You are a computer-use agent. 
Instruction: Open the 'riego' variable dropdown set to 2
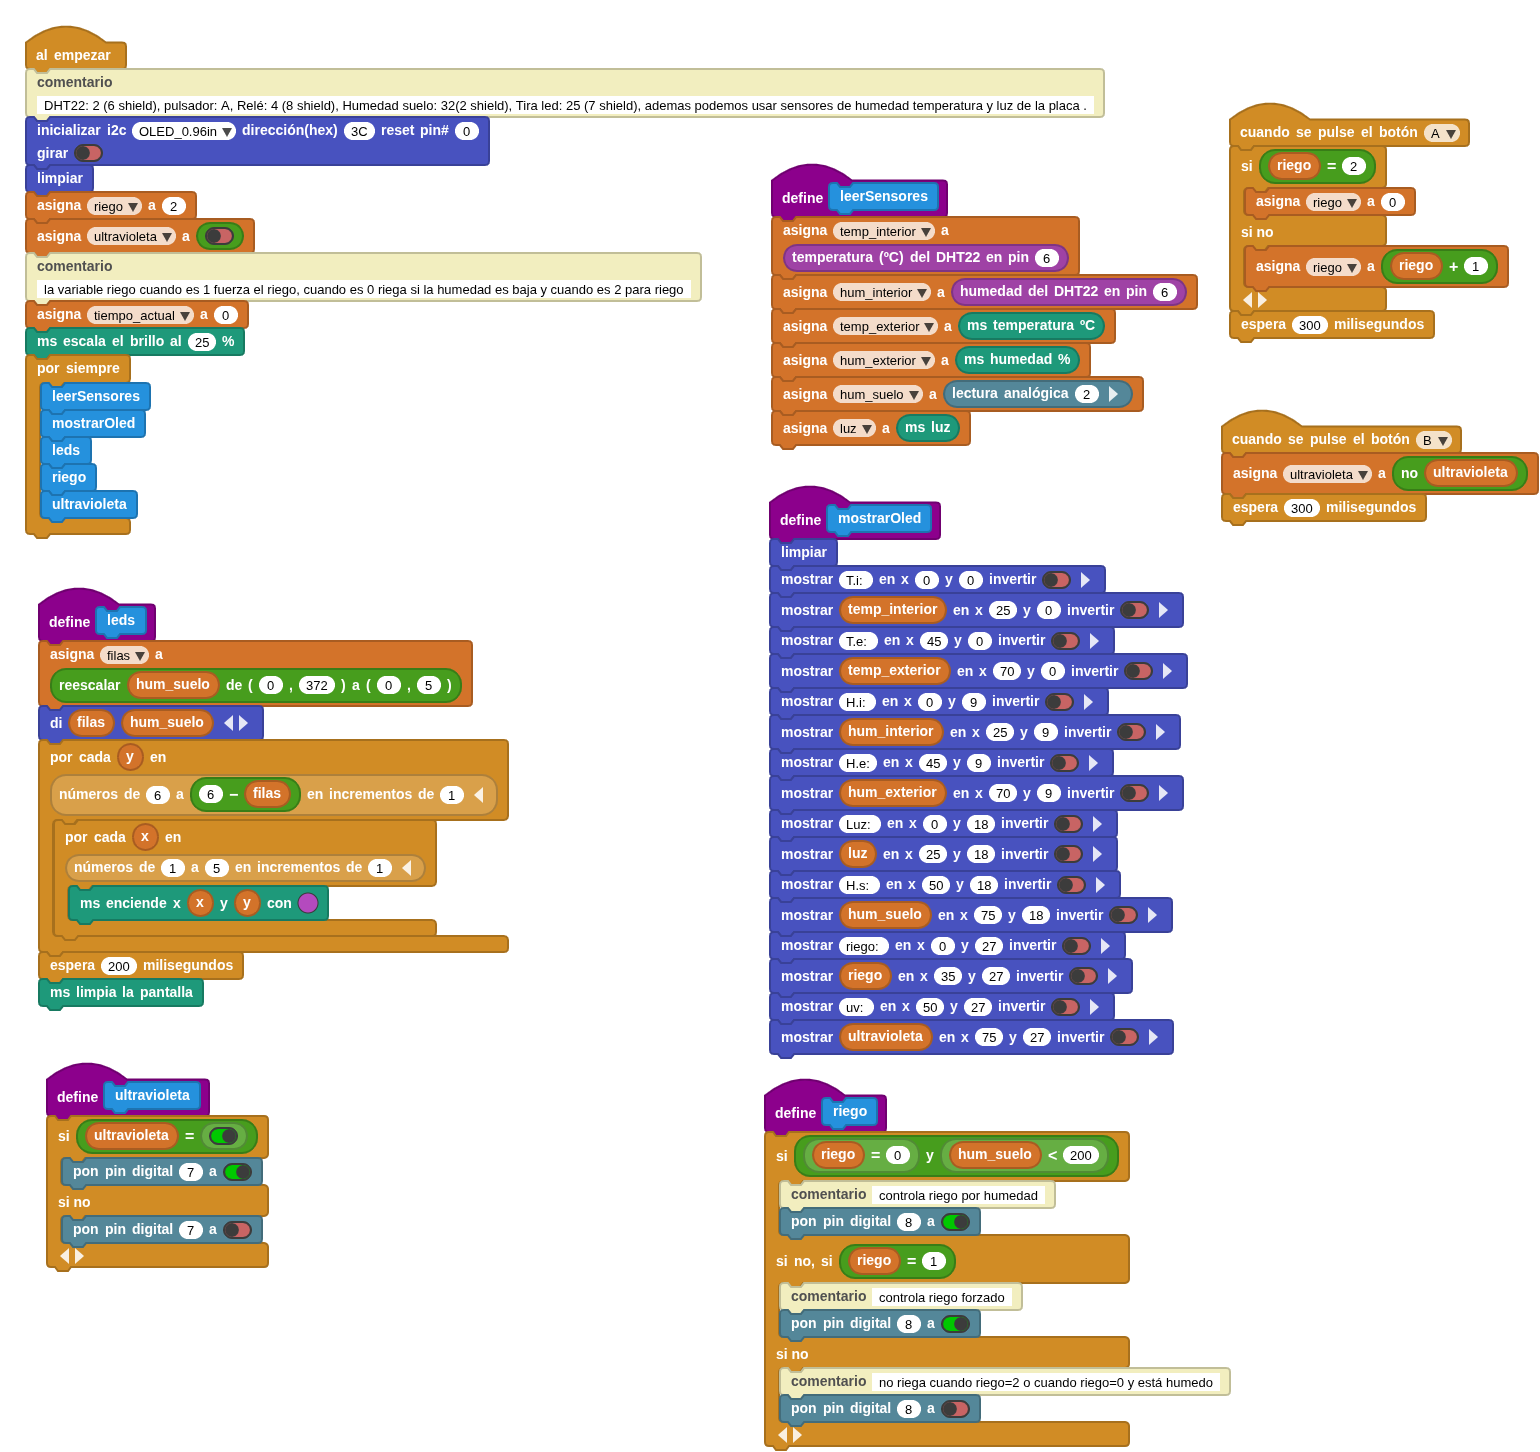click(x=114, y=206)
